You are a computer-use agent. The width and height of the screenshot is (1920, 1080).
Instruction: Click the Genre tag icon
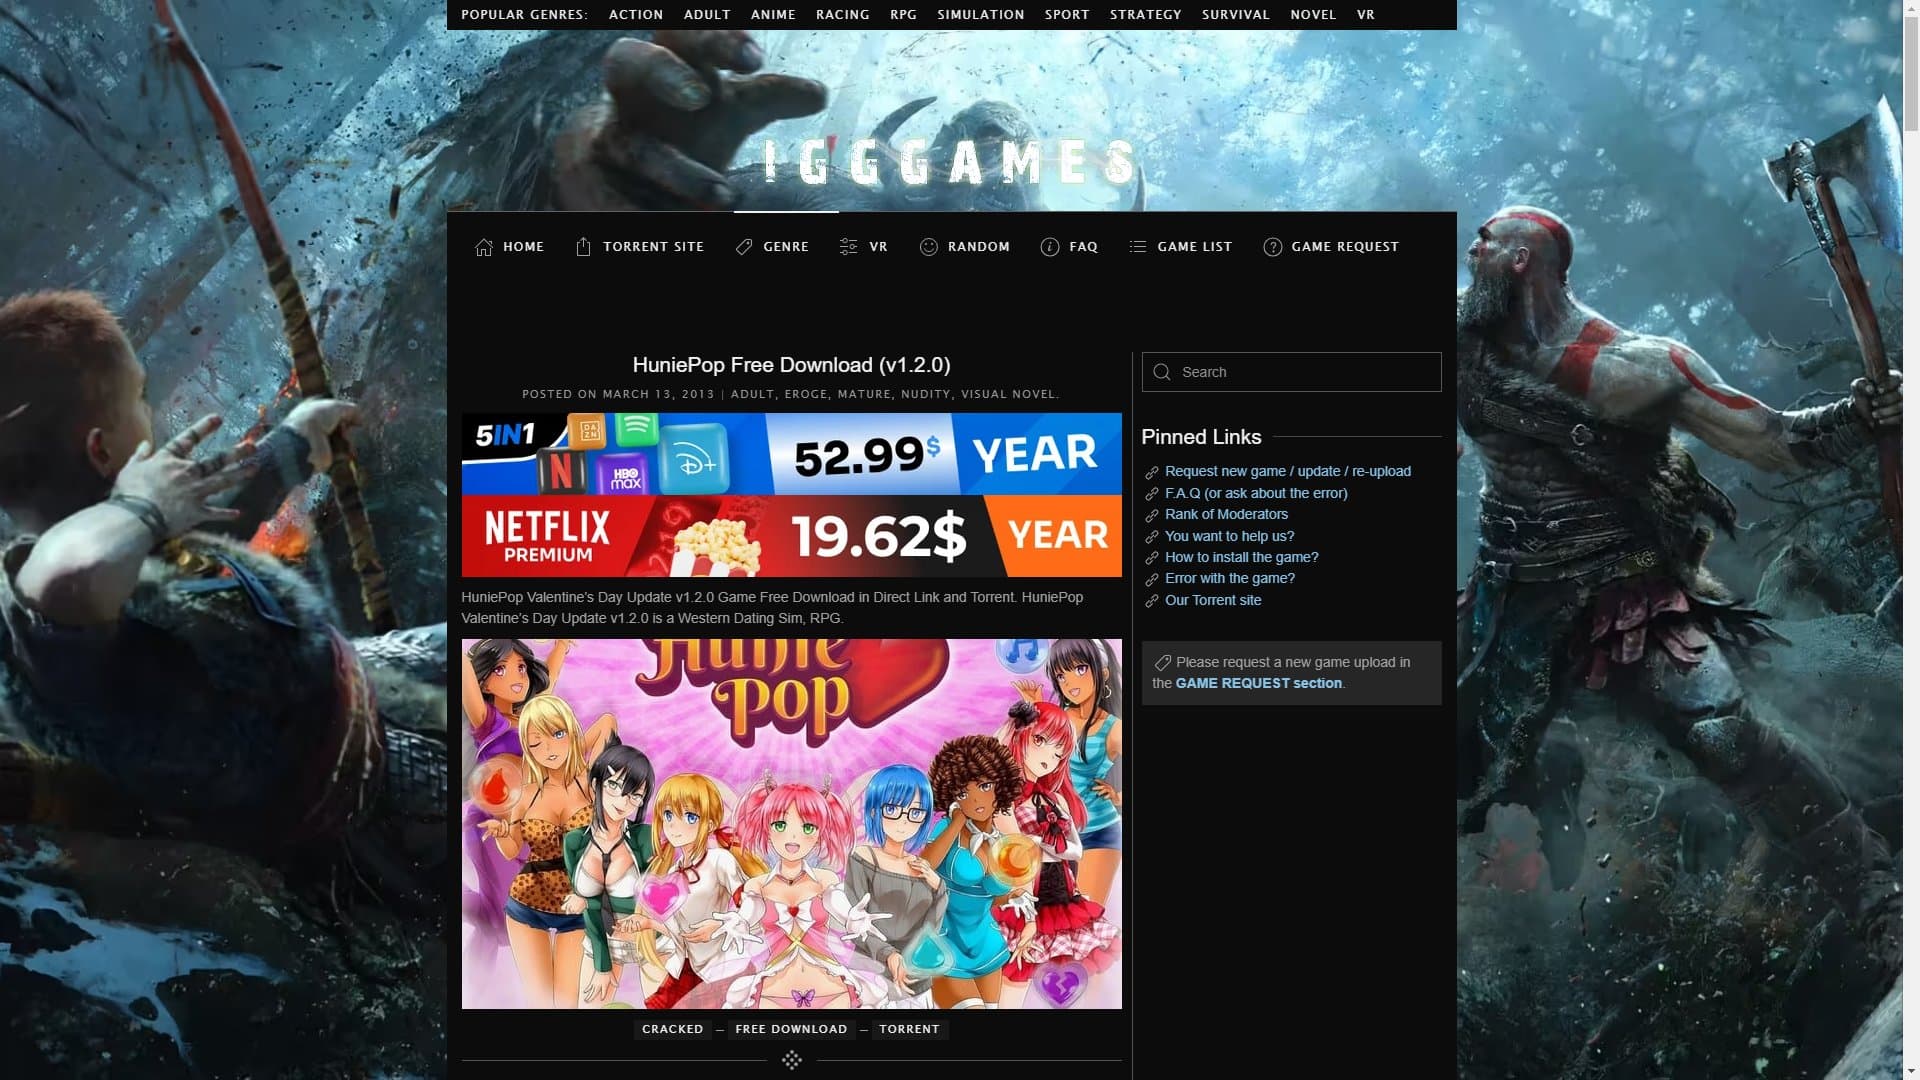click(744, 247)
